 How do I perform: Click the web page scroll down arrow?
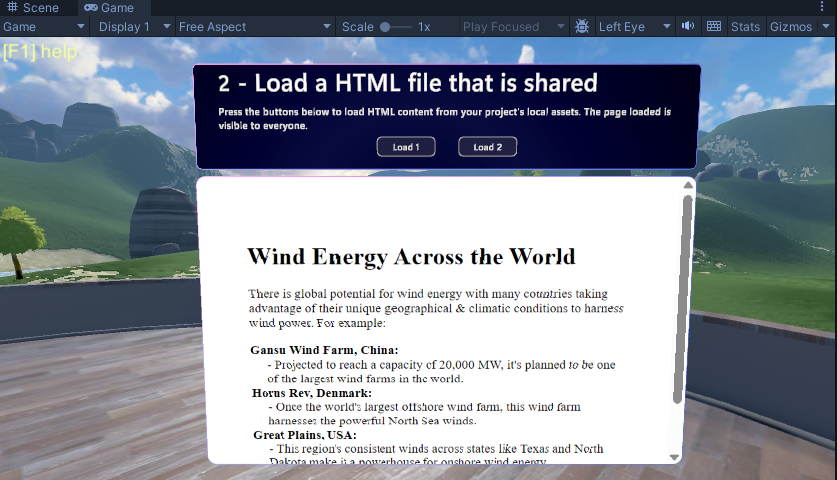(674, 458)
